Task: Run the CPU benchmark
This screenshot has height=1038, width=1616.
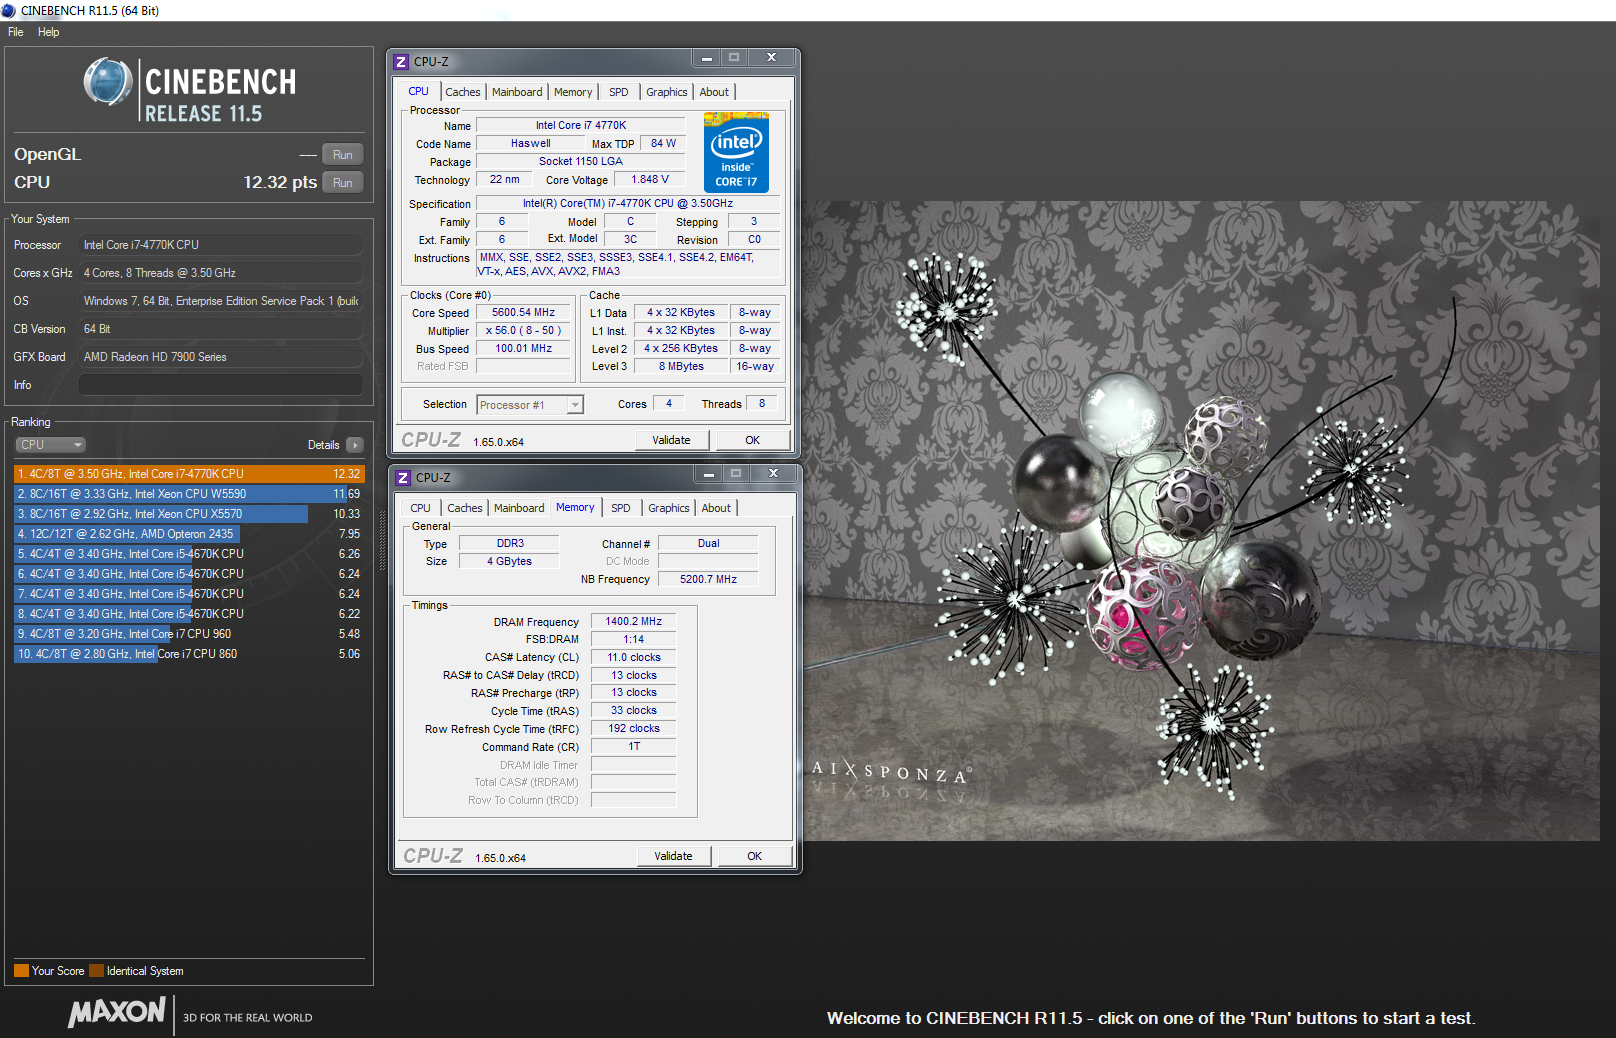Action: point(343,183)
